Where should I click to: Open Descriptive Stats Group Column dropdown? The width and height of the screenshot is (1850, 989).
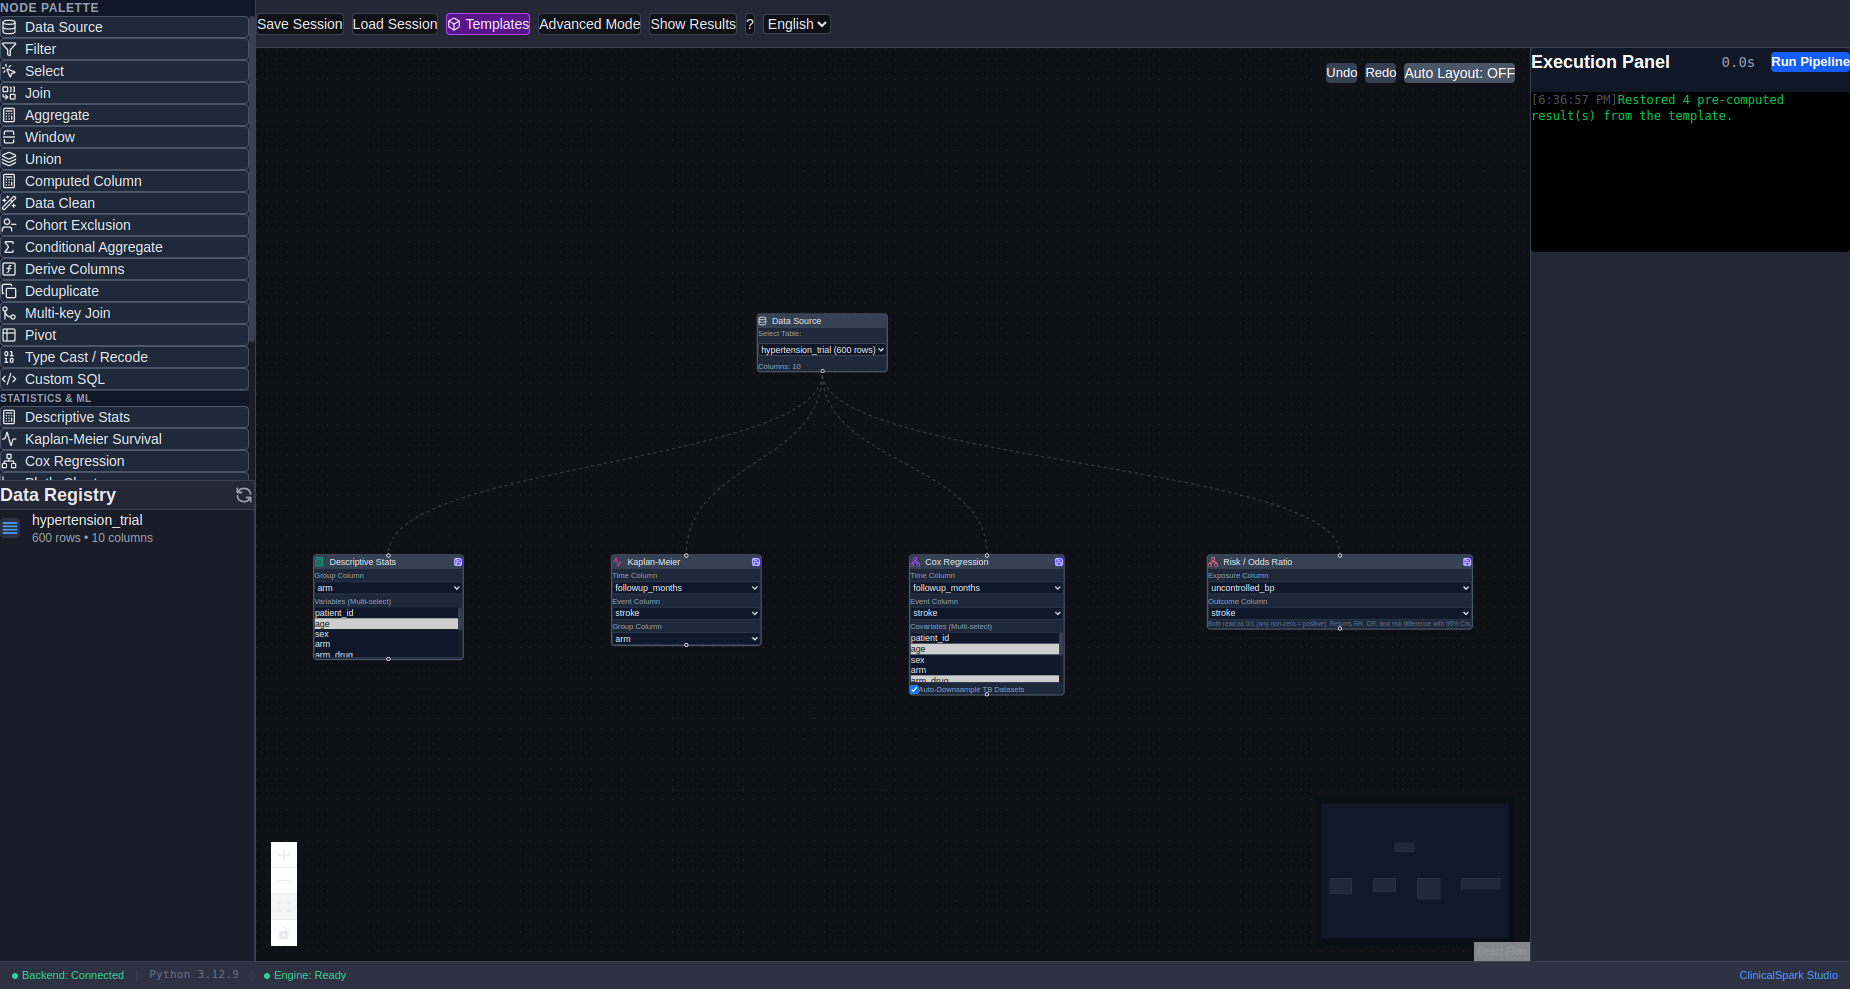pos(388,588)
